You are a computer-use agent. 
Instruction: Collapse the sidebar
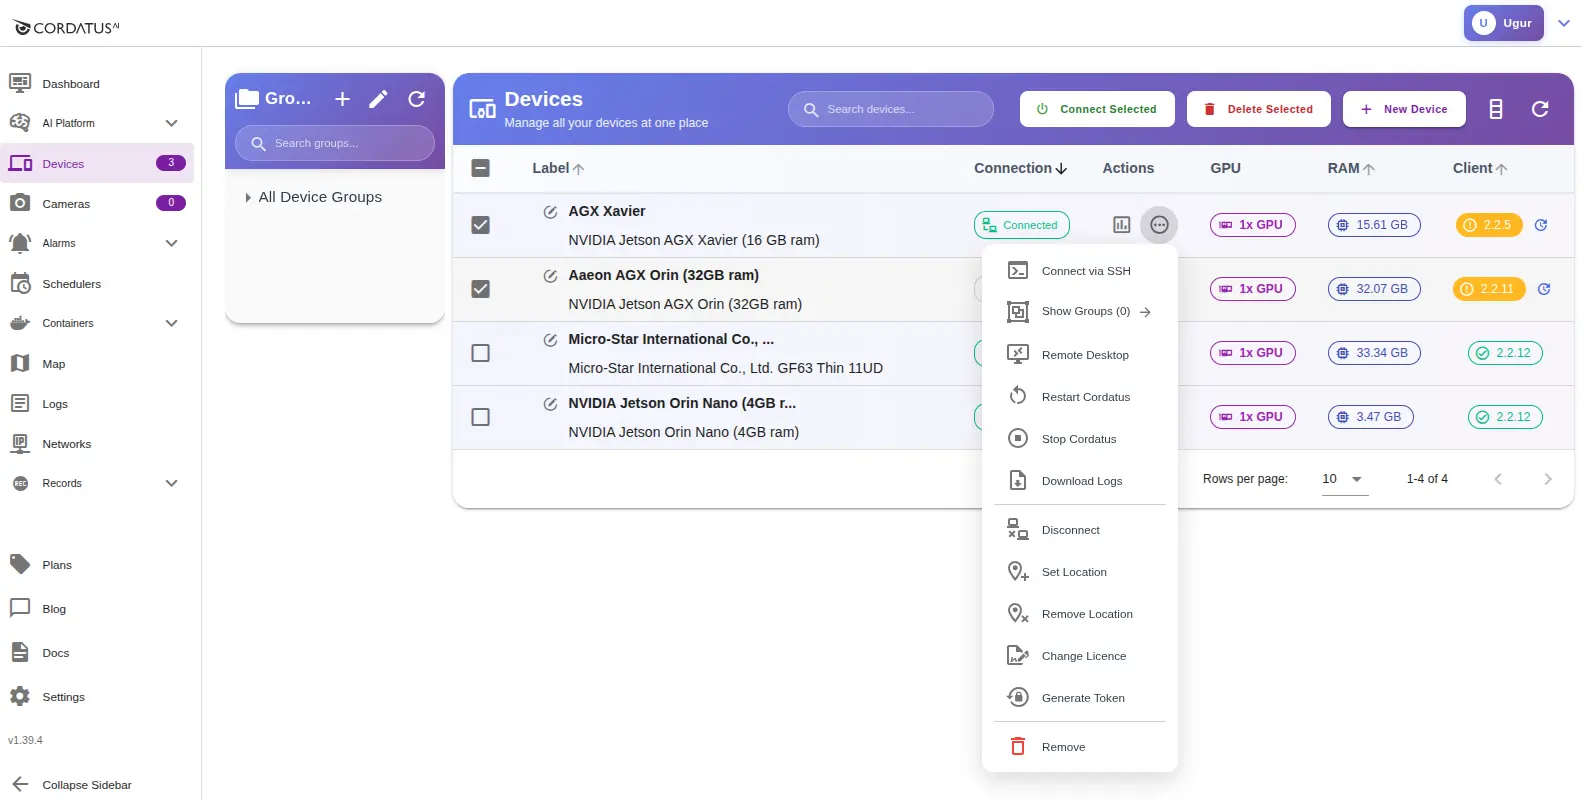(97, 785)
